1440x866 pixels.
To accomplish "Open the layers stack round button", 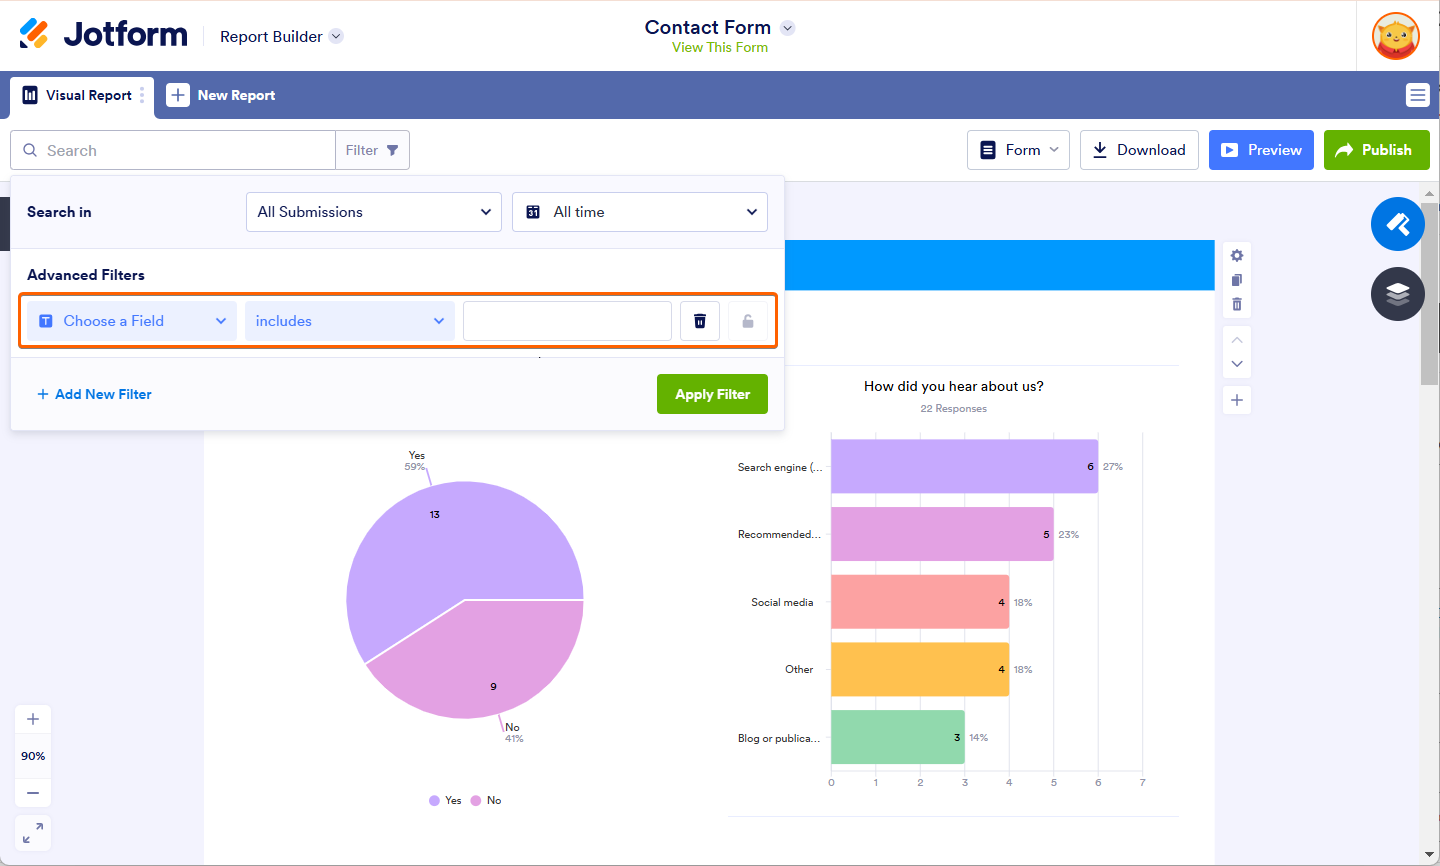I will point(1398,294).
